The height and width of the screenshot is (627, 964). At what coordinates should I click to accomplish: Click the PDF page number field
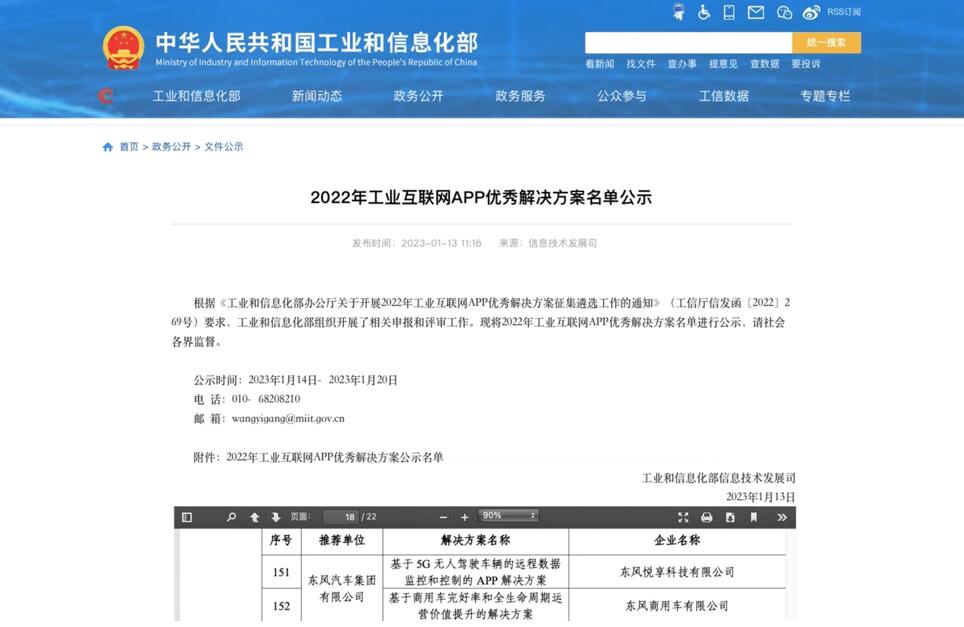(341, 517)
